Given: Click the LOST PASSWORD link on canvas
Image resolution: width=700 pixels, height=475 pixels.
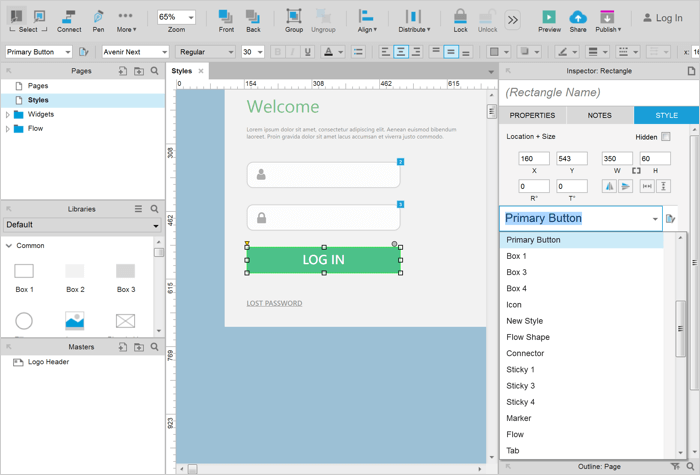Looking at the screenshot, I should coord(274,304).
